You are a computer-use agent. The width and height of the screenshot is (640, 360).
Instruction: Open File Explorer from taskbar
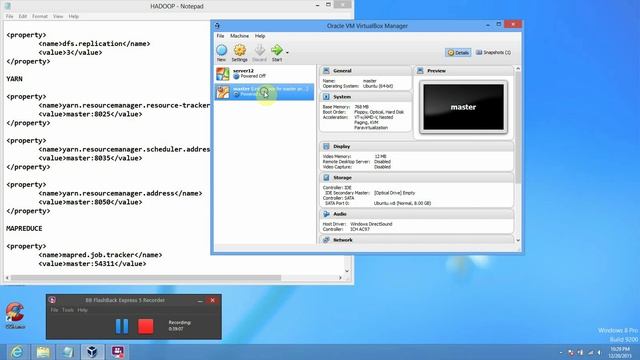(x=42, y=352)
